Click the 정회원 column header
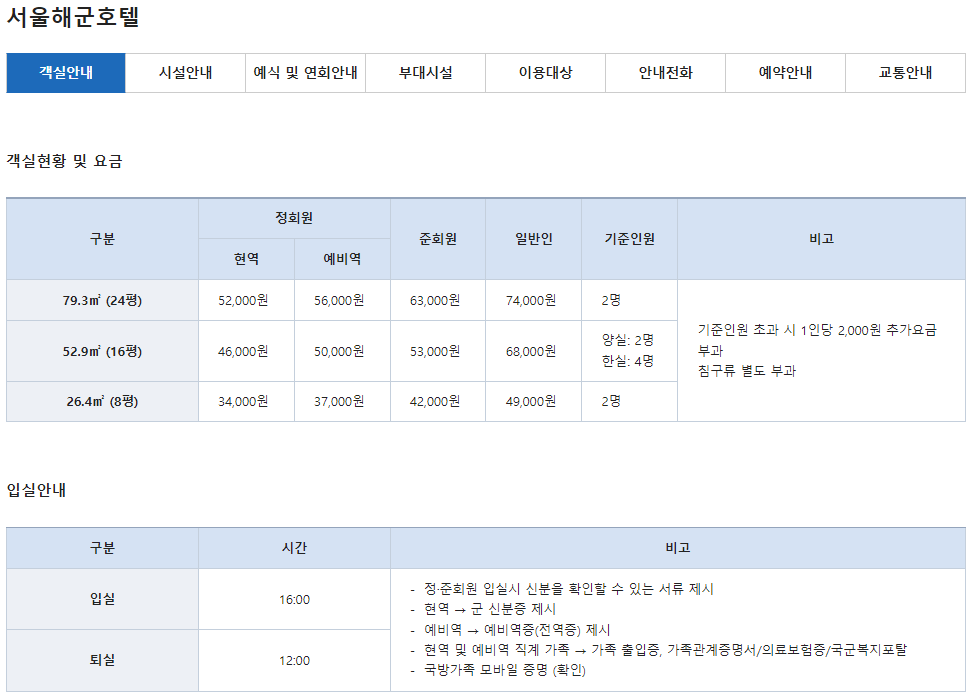The height and width of the screenshot is (695, 972). pyautogui.click(x=294, y=218)
